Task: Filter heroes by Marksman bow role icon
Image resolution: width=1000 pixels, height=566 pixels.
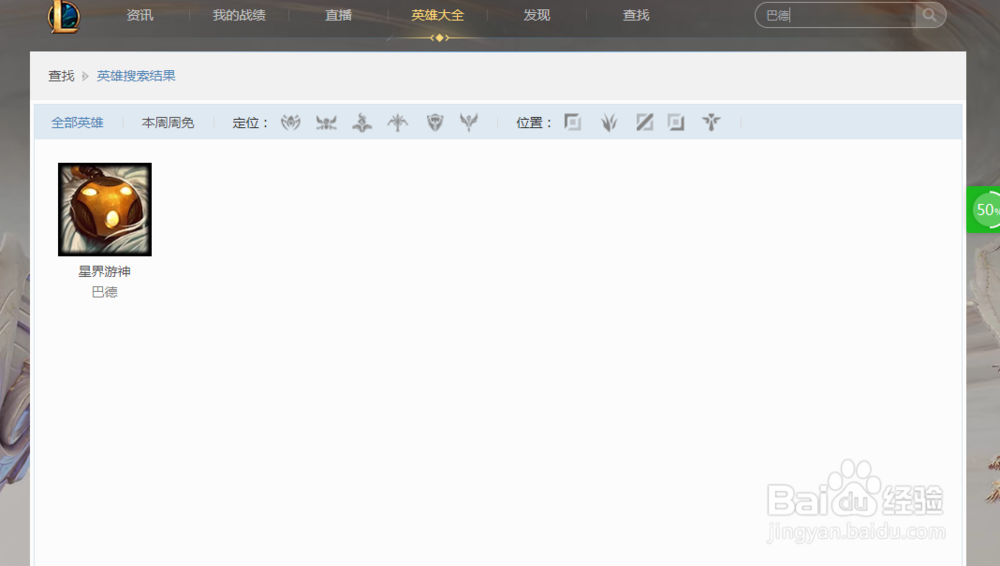Action: (x=397, y=122)
